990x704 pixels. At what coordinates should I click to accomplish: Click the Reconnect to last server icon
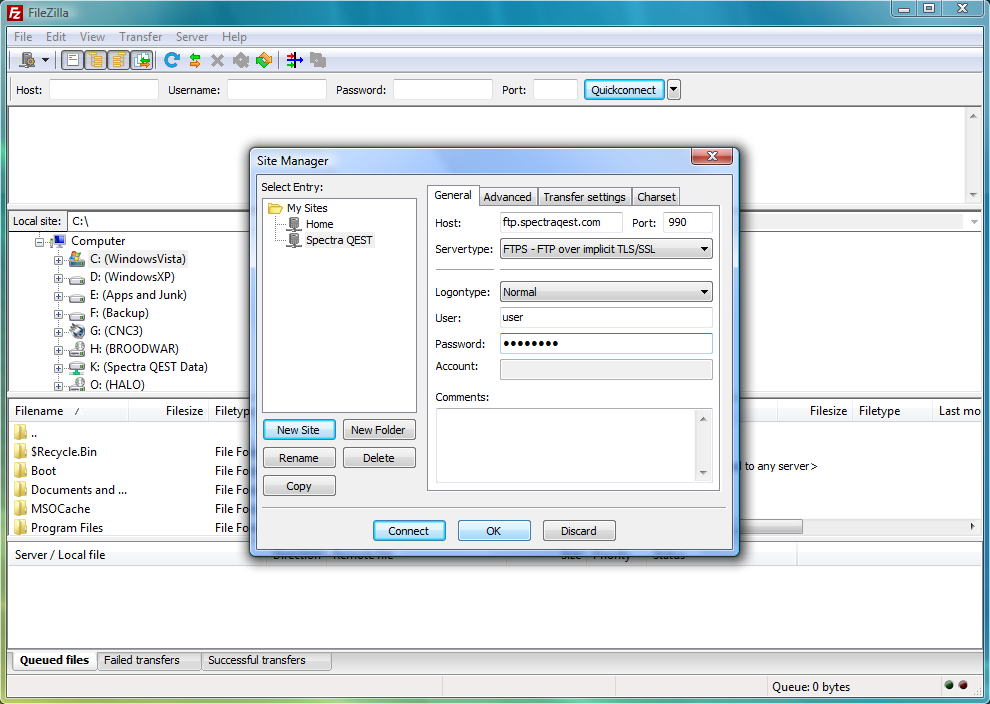[263, 60]
